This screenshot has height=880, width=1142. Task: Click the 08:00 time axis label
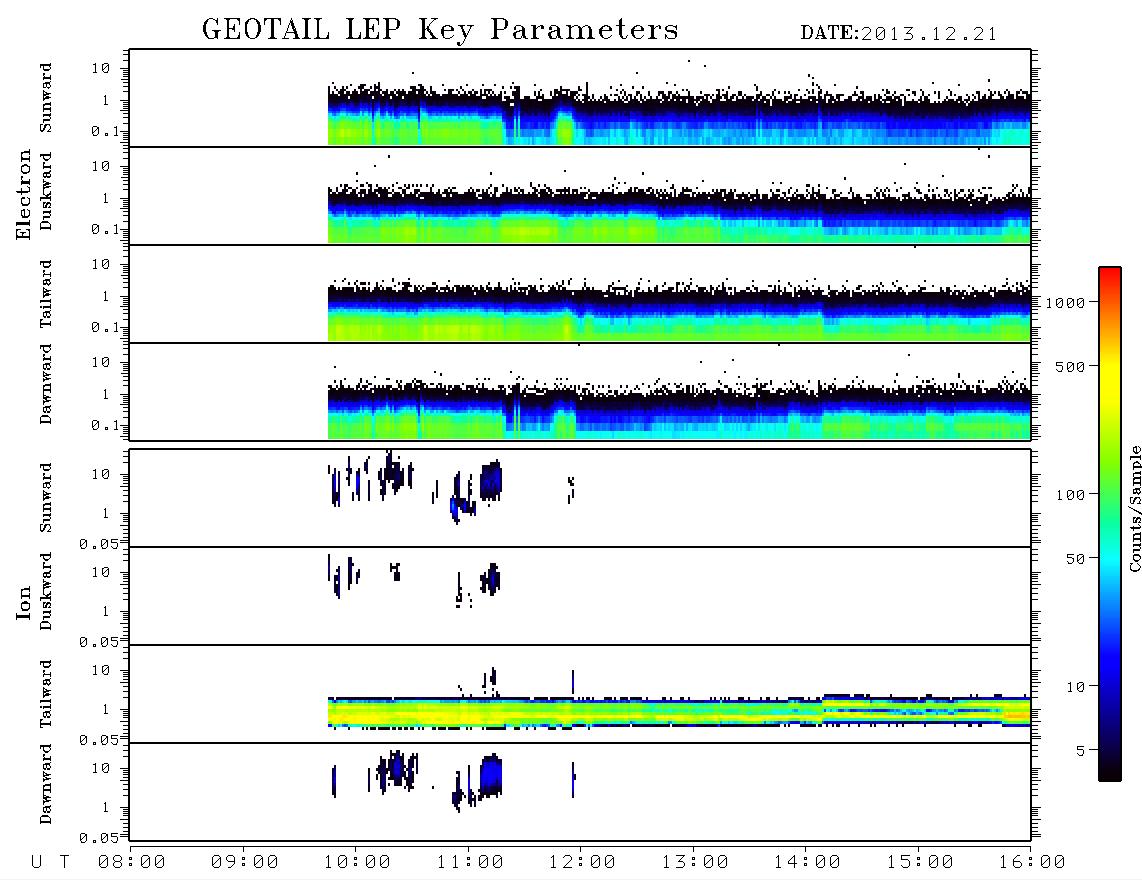pyautogui.click(x=132, y=863)
